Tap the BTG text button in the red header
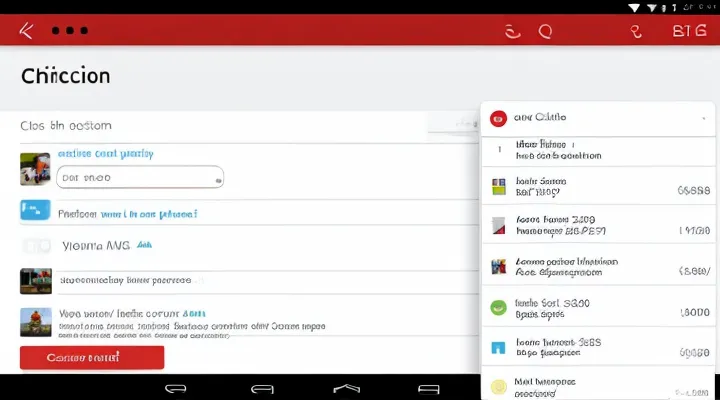This screenshot has width=720, height=400. (x=689, y=31)
